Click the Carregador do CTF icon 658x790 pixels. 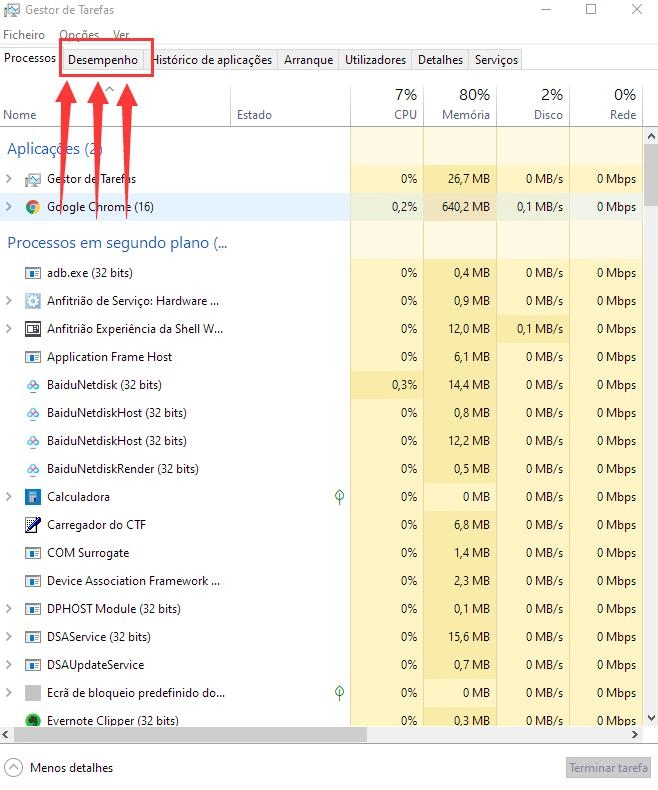(x=33, y=525)
